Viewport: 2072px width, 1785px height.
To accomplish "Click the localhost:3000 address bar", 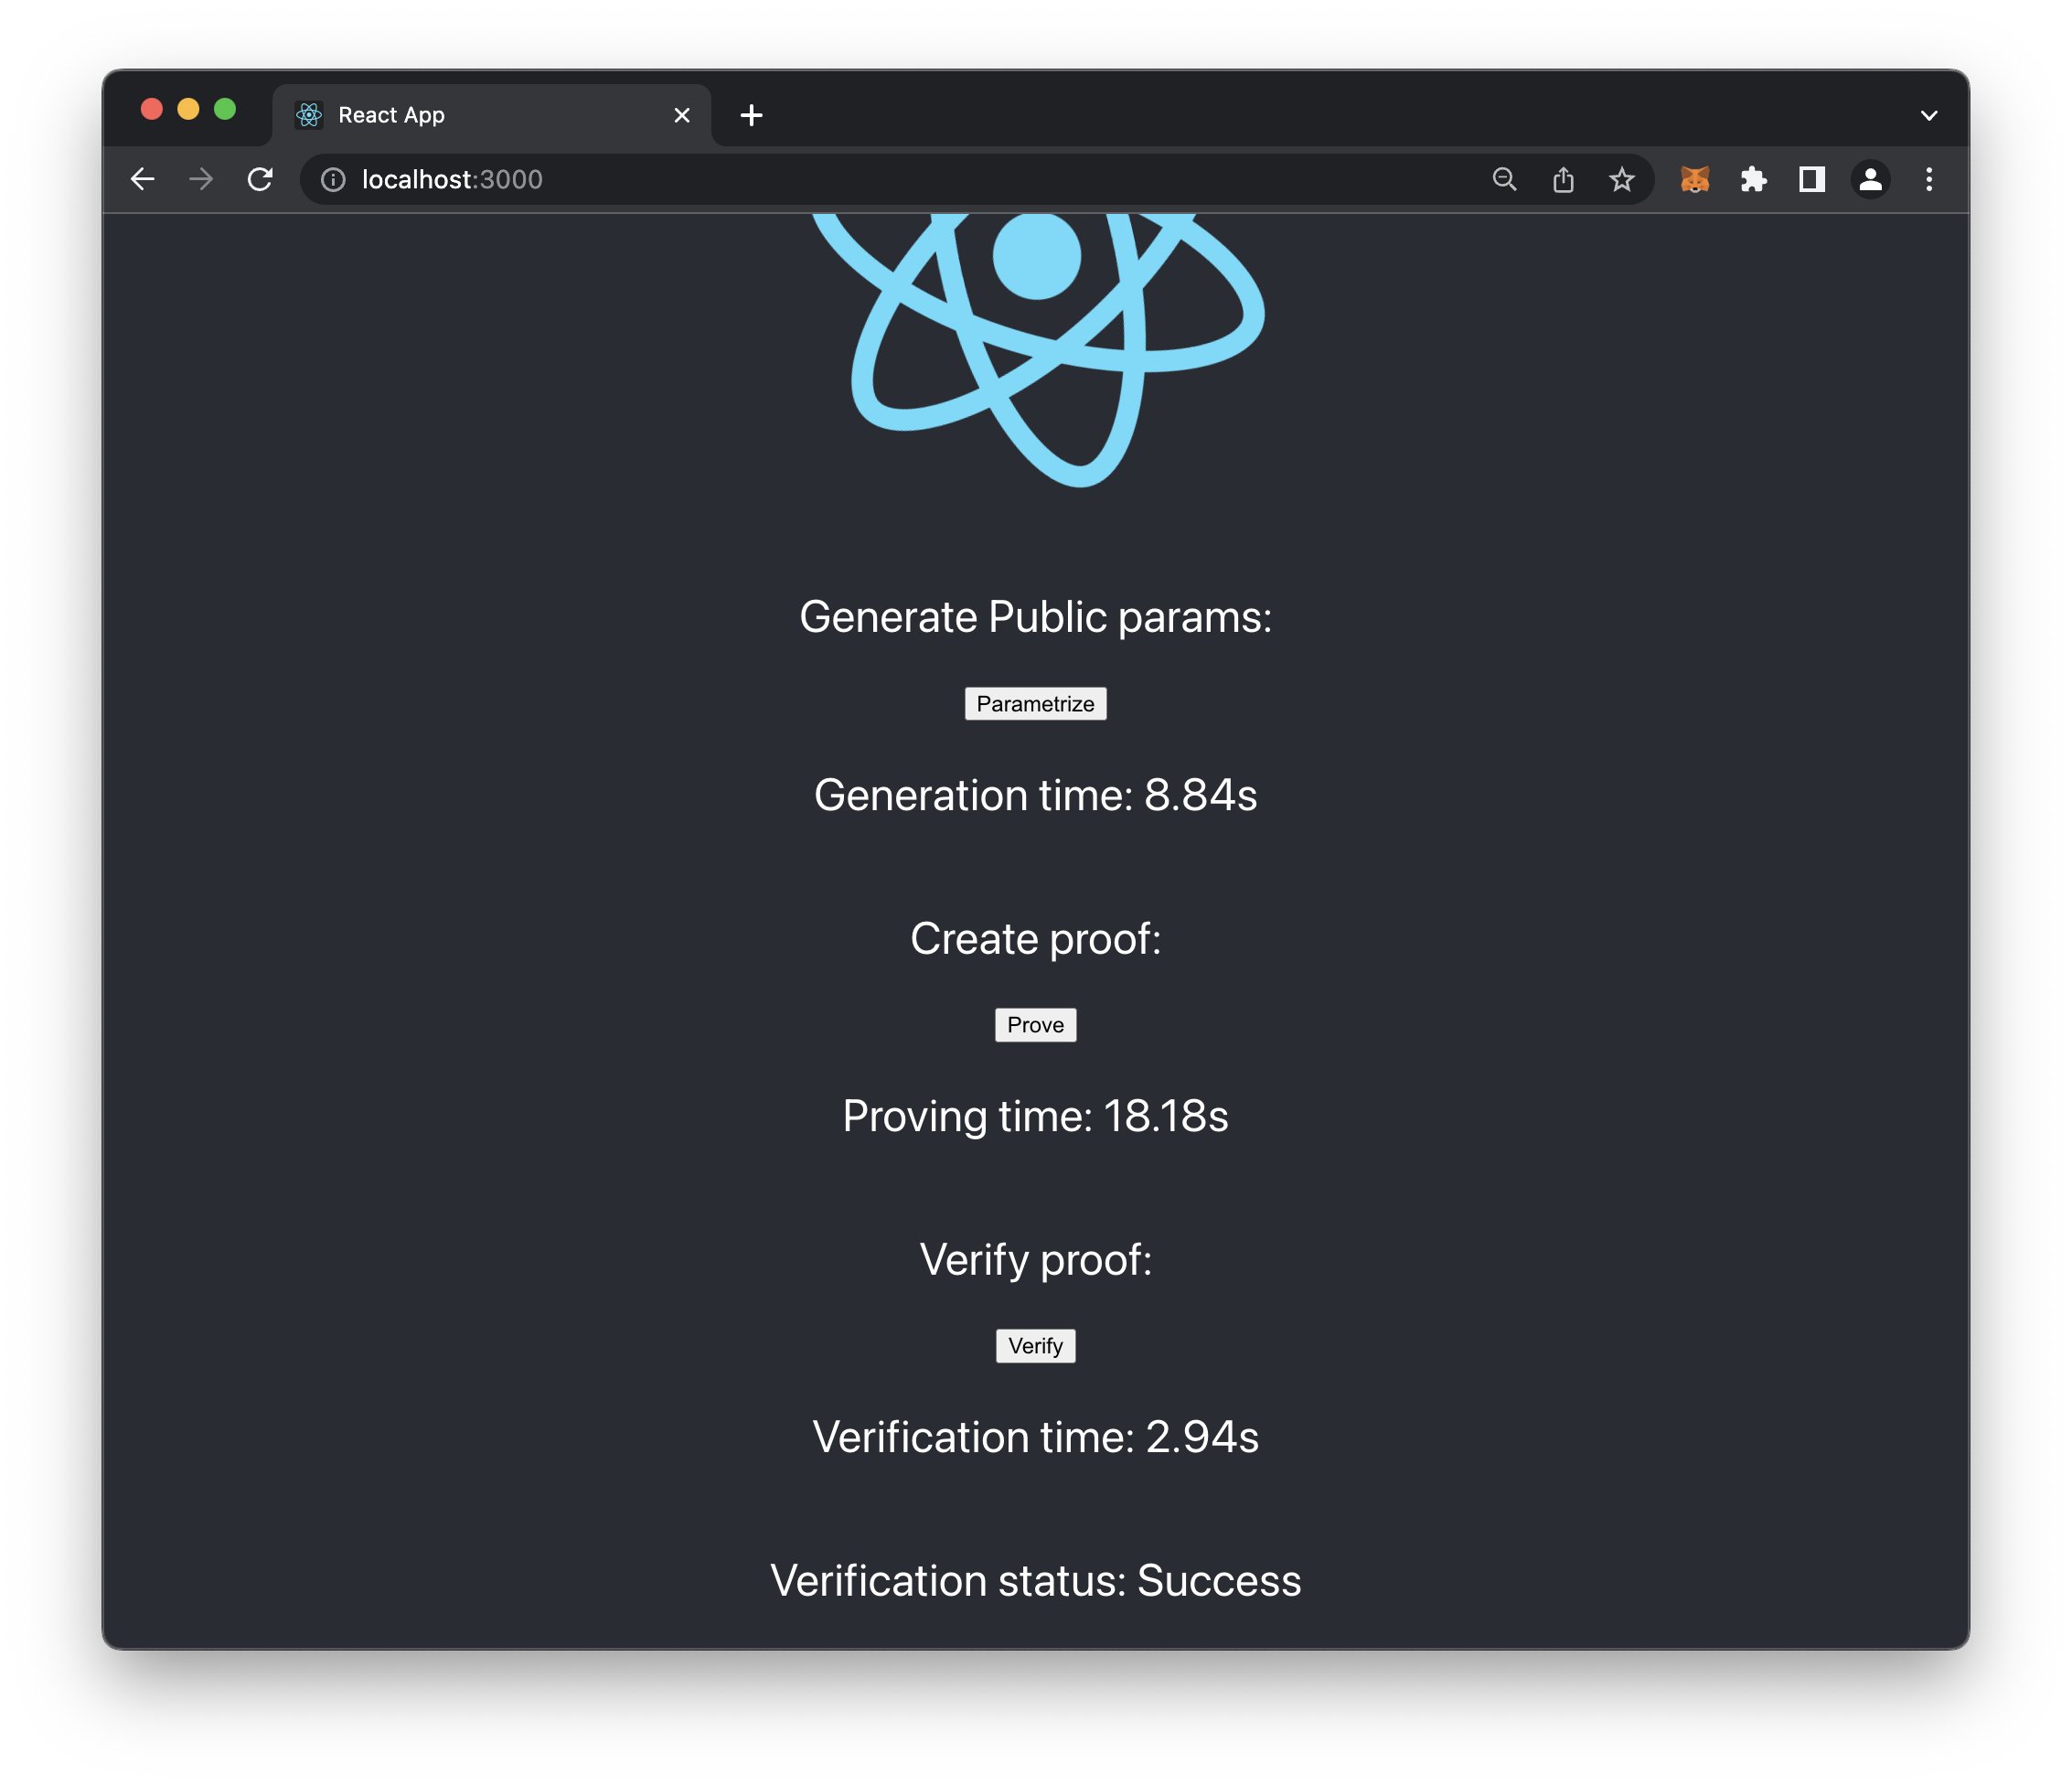I will (900, 179).
